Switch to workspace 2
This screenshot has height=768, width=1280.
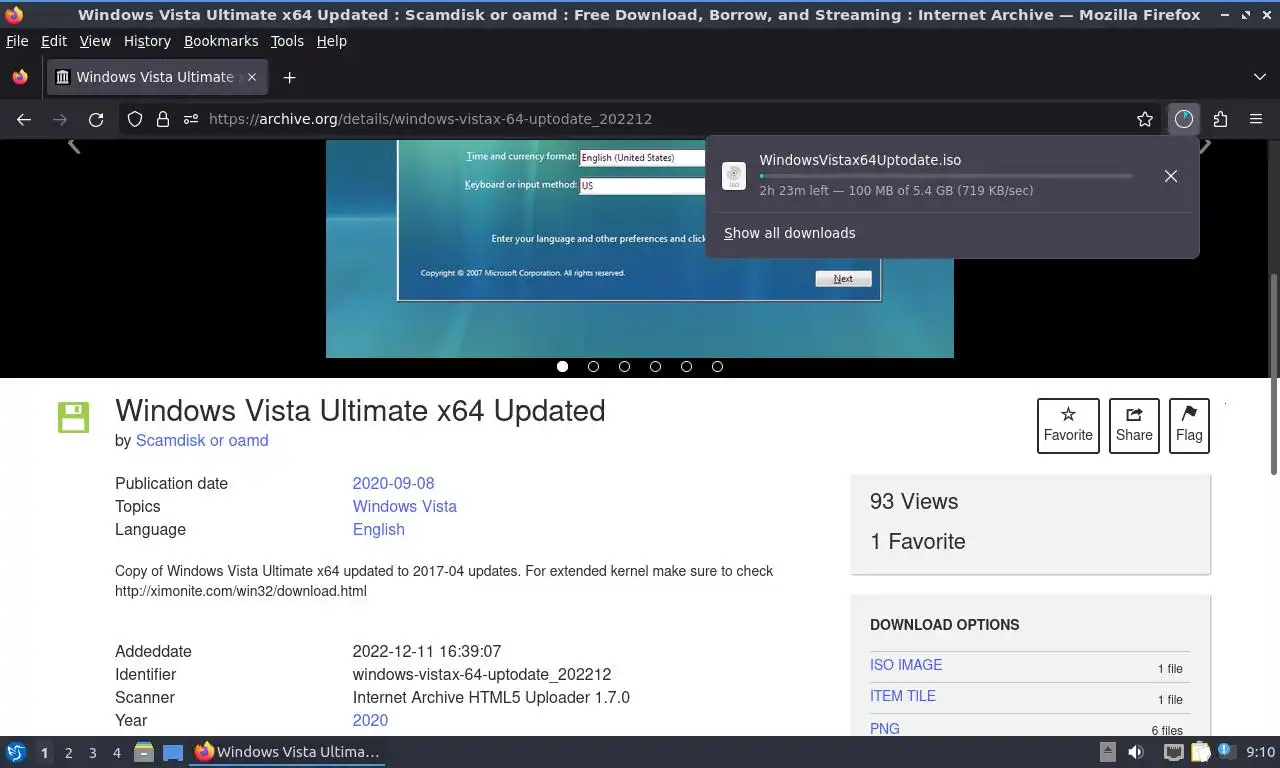coord(68,753)
